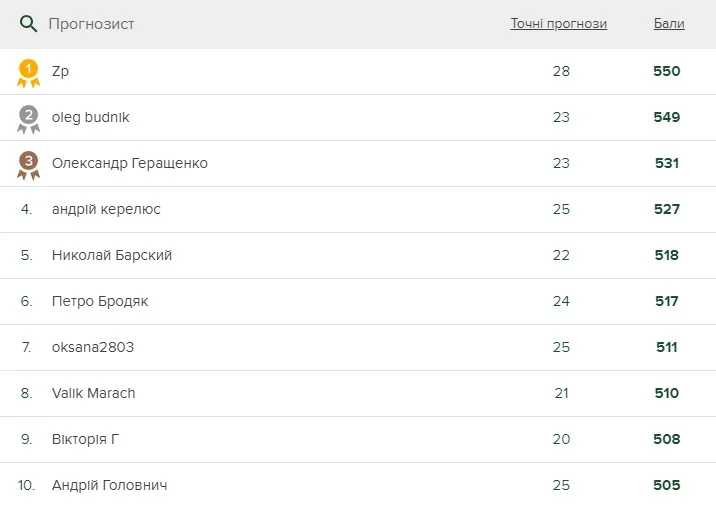Click the 28 exact forecasts value
Image resolution: width=716 pixels, height=507 pixels.
click(561, 72)
